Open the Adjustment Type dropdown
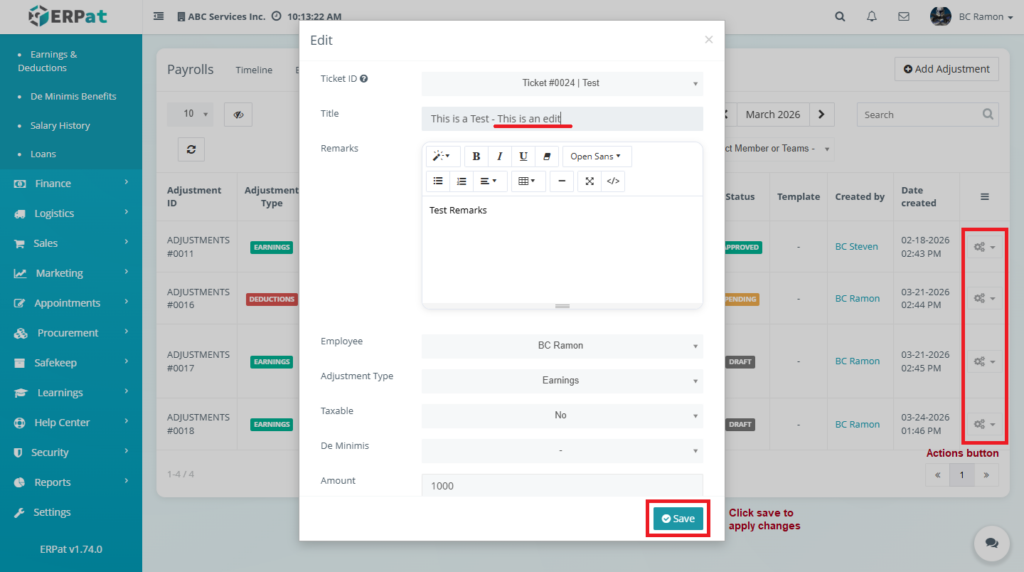 pyautogui.click(x=561, y=381)
